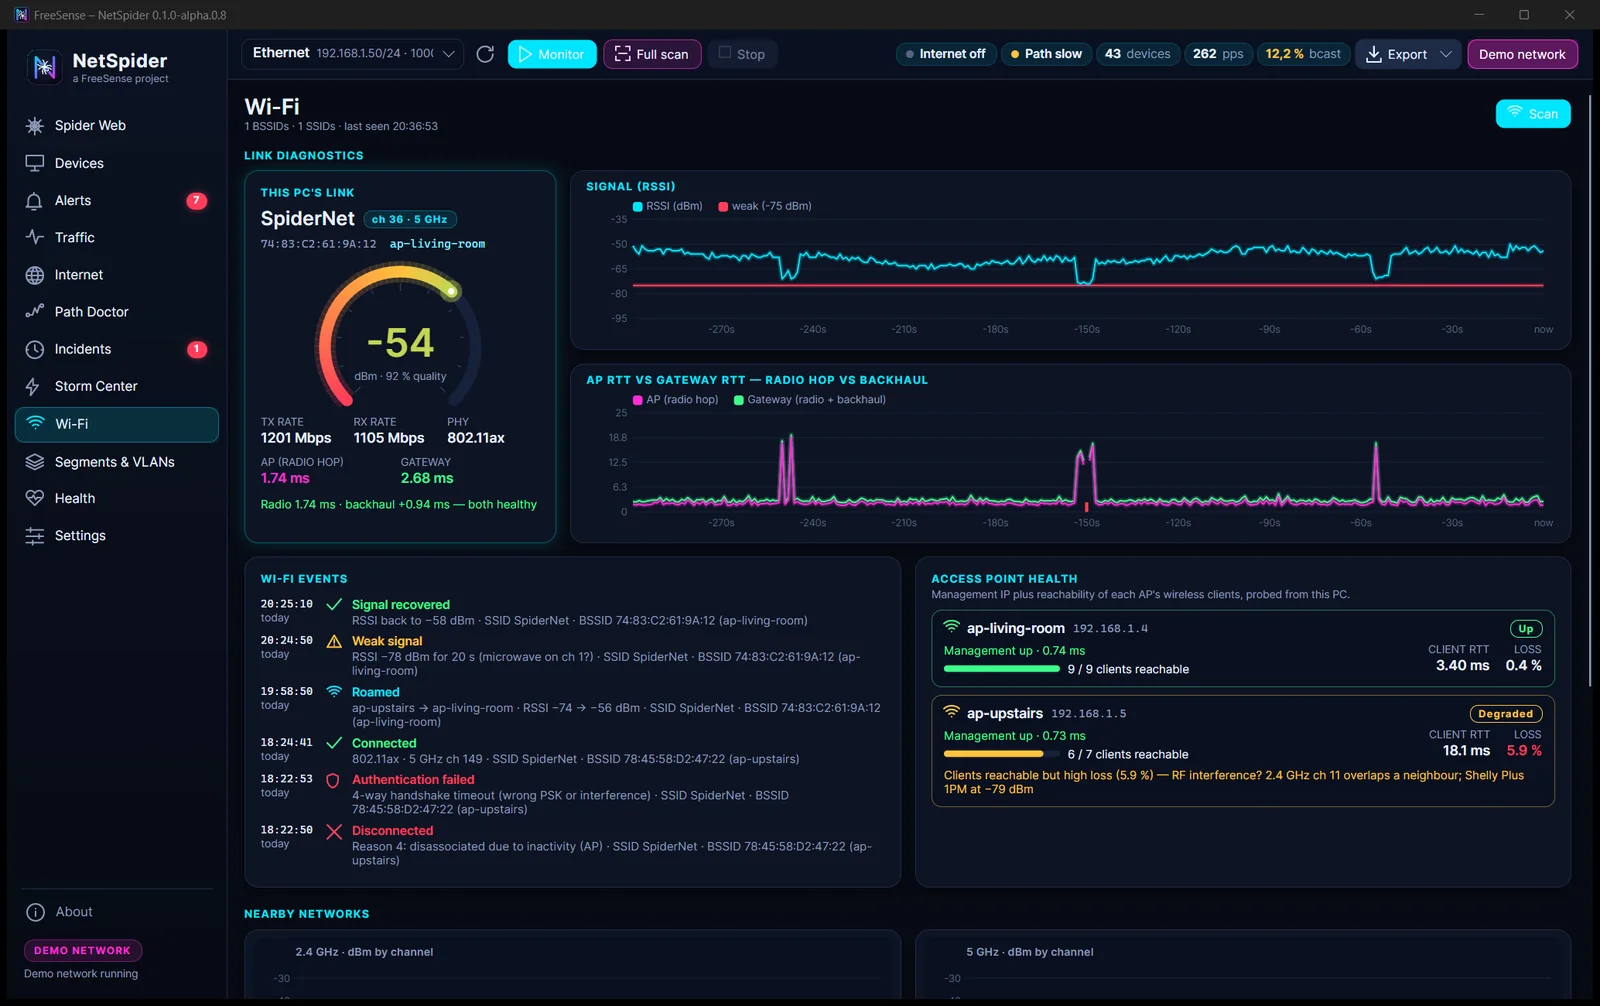
Task: Open Spider Web view icon
Action: pyautogui.click(x=35, y=126)
